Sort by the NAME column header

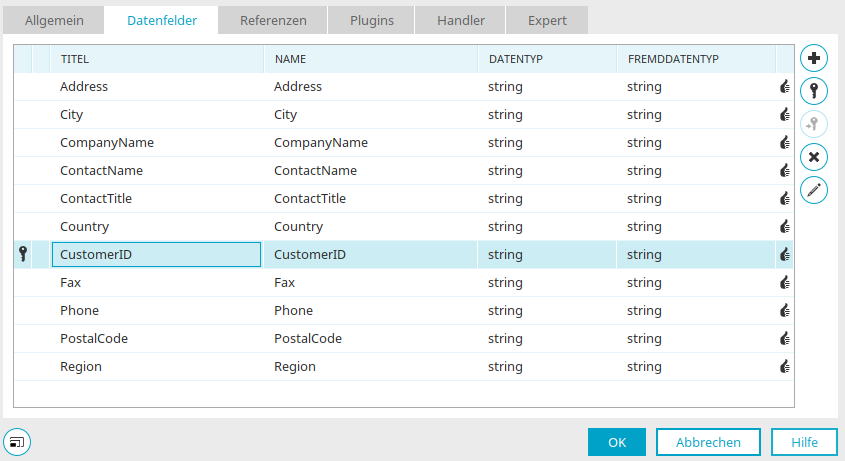click(371, 59)
